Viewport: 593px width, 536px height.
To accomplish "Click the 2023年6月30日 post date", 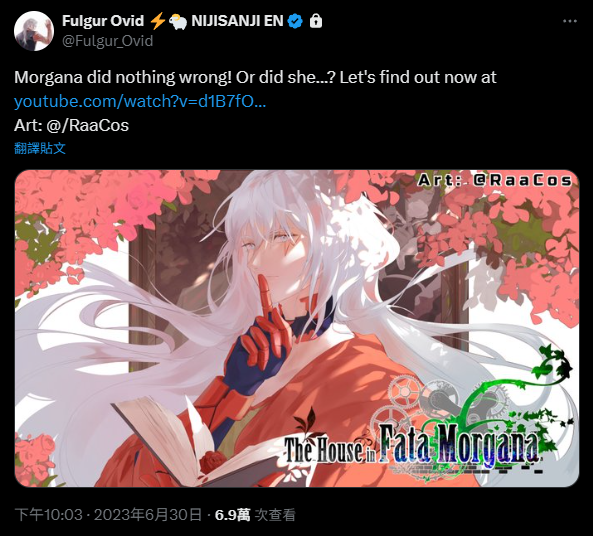I will click(148, 515).
